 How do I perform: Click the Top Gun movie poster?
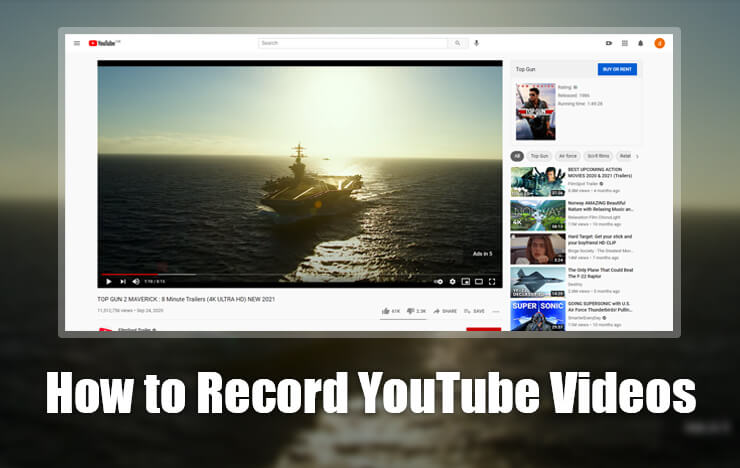tap(536, 112)
